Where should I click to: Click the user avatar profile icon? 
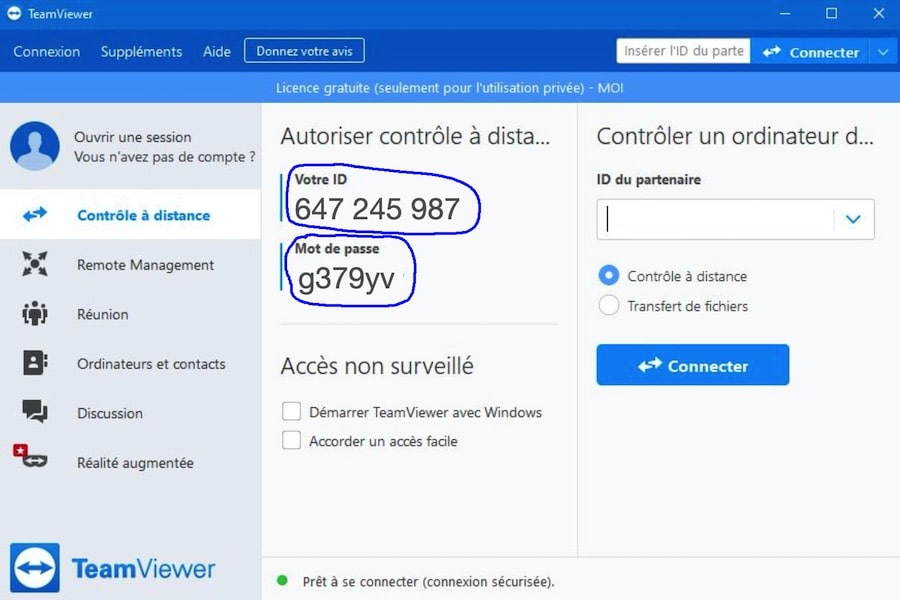click(34, 146)
